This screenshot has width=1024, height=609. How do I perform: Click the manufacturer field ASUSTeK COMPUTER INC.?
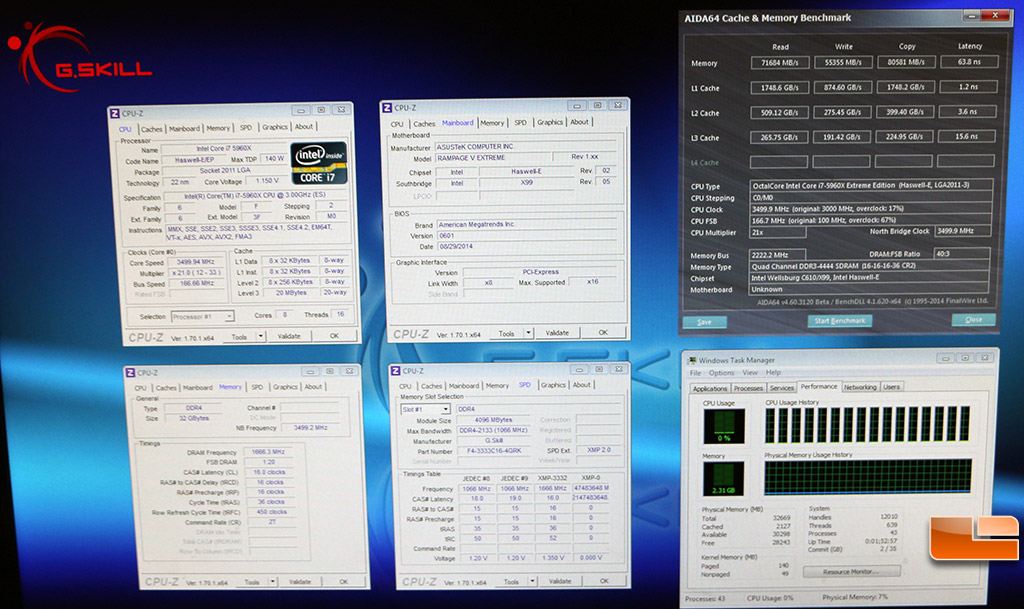(x=525, y=147)
